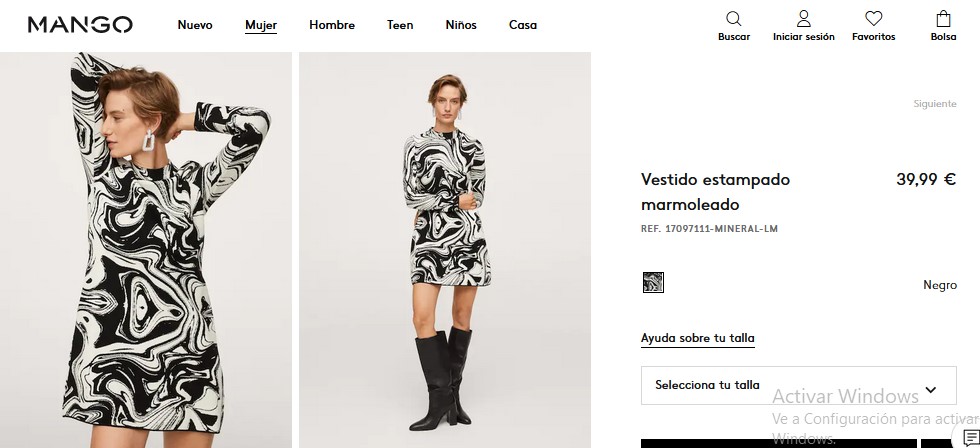Select the Casa menu item
Image resolution: width=980 pixels, height=448 pixels.
pos(523,25)
